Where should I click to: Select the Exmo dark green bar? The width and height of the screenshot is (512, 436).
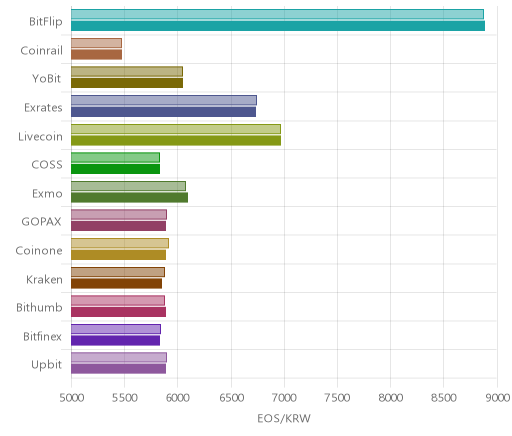129,197
